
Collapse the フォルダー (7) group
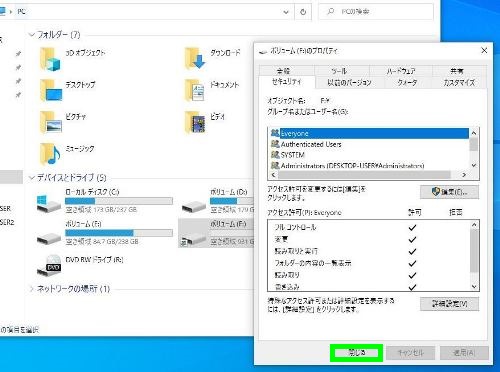tap(32, 34)
